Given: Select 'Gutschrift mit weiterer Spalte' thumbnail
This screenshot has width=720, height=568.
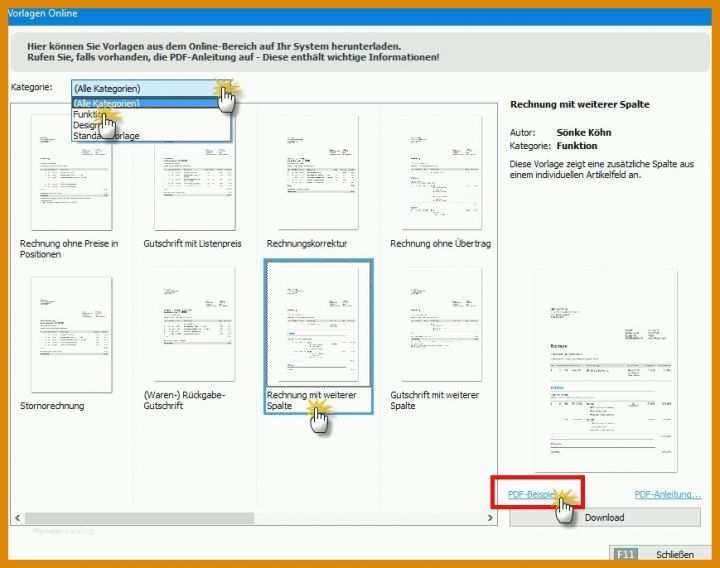Looking at the screenshot, I should 442,325.
